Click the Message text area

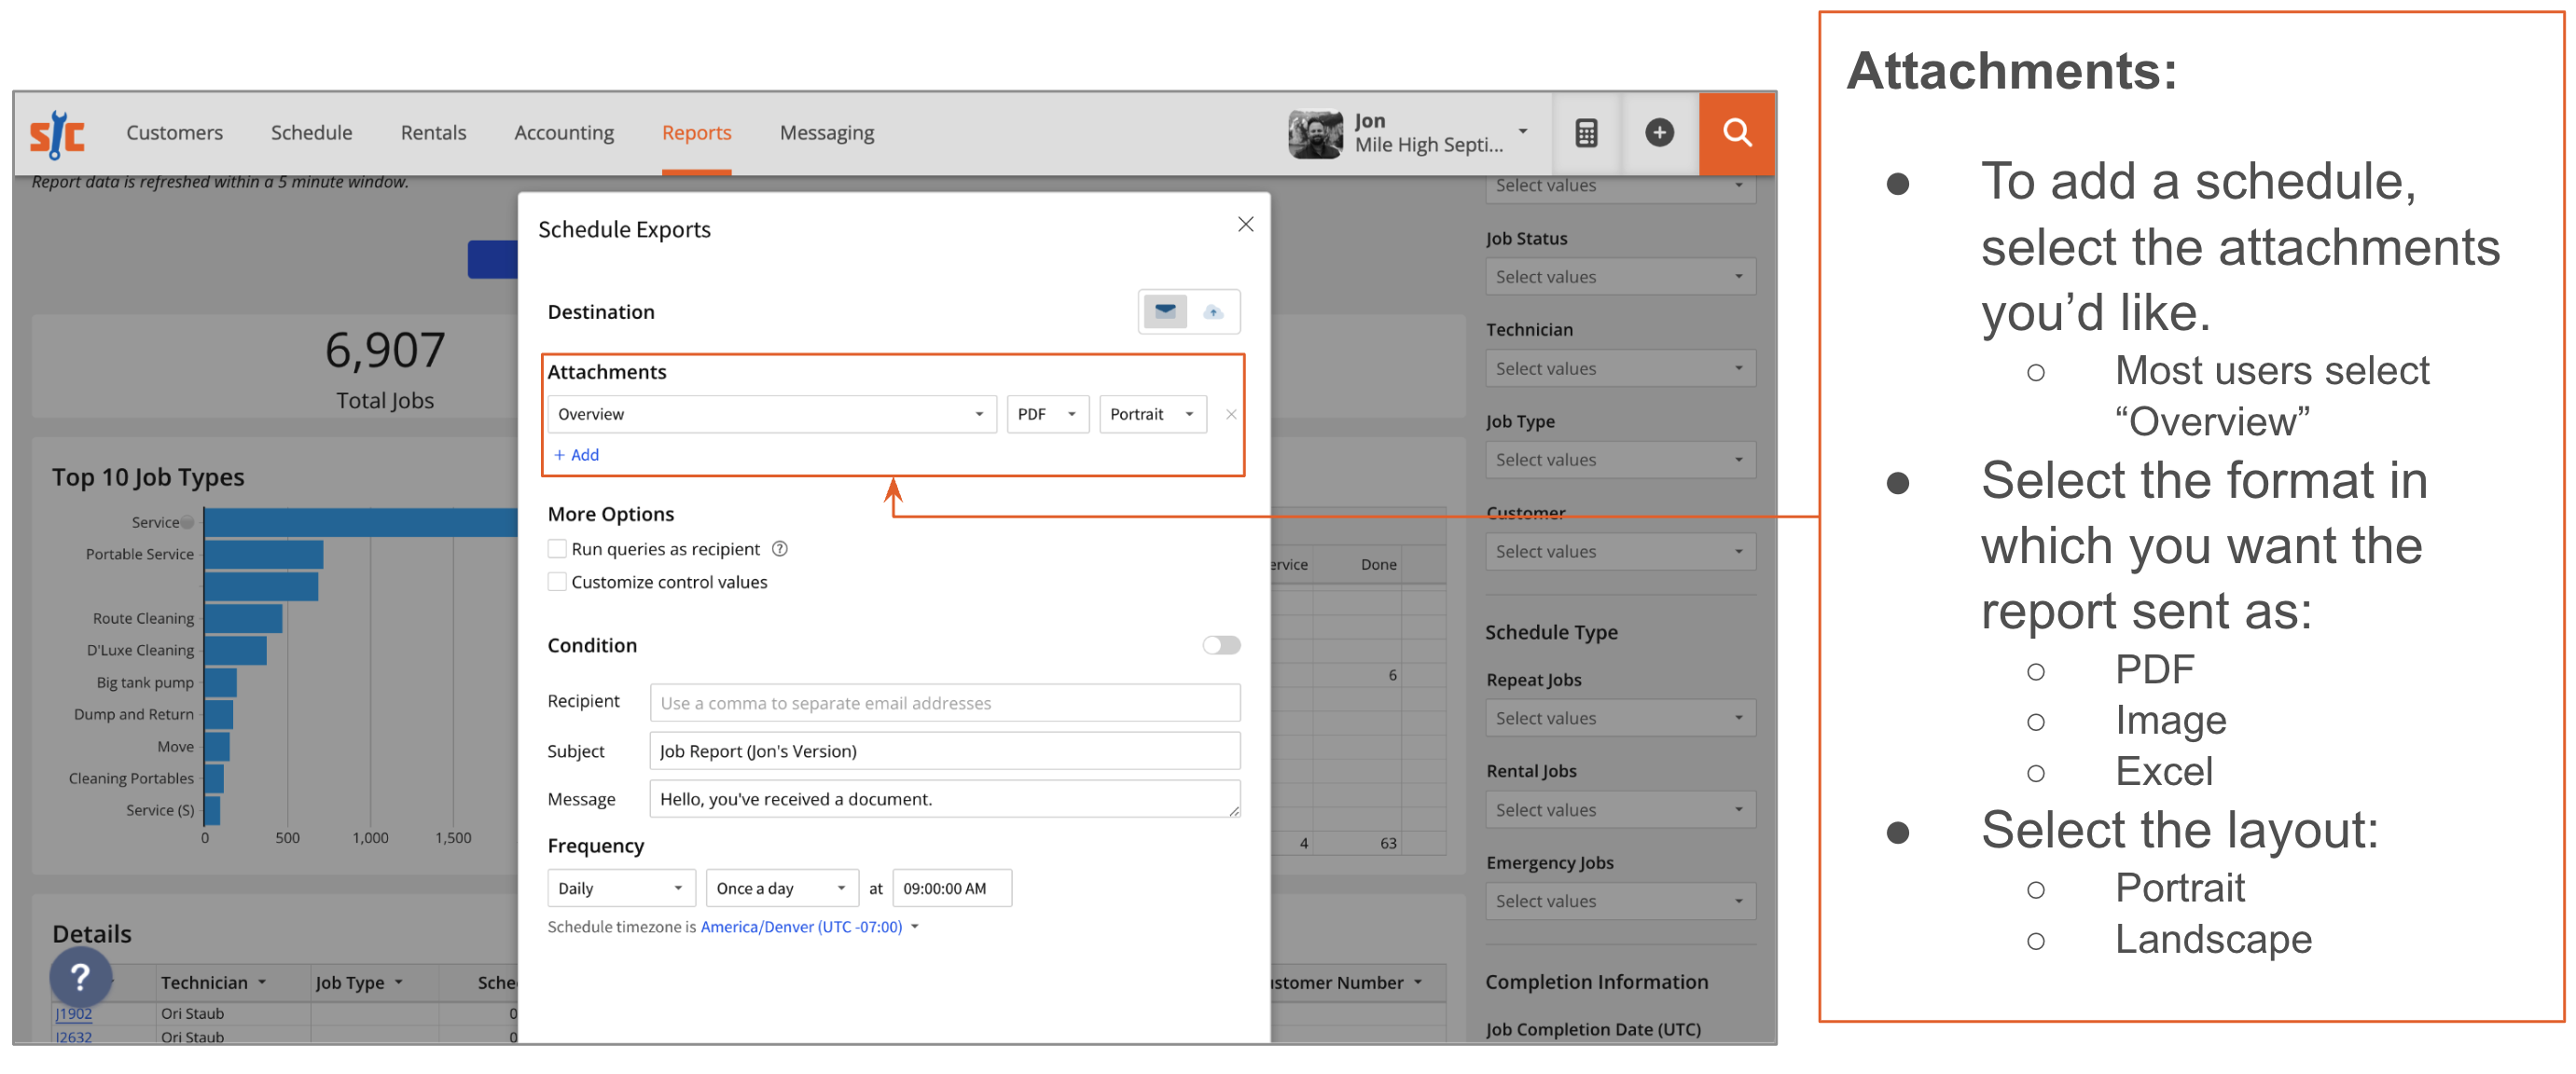click(x=944, y=799)
